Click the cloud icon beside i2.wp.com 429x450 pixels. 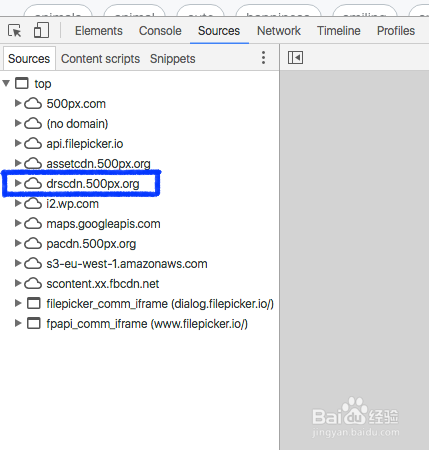pyautogui.click(x=33, y=204)
